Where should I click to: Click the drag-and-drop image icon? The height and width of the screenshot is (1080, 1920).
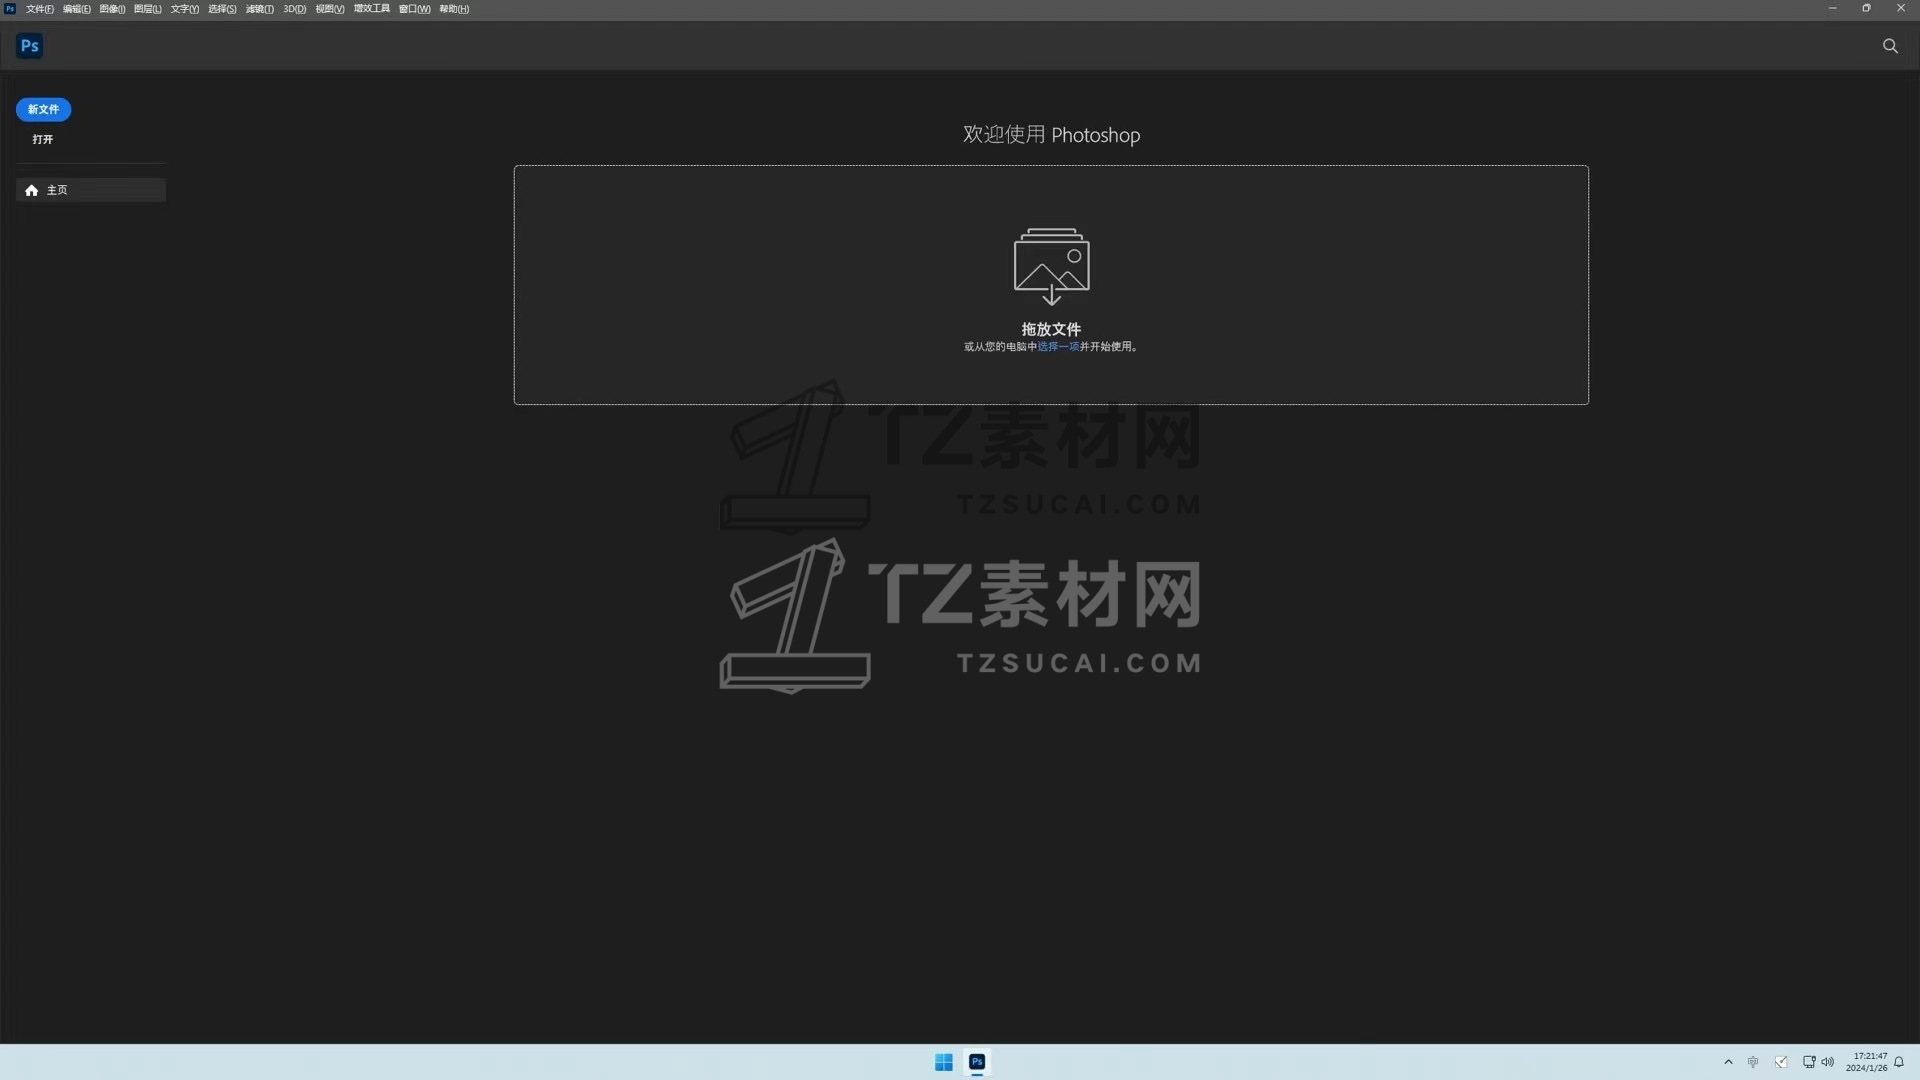point(1051,266)
